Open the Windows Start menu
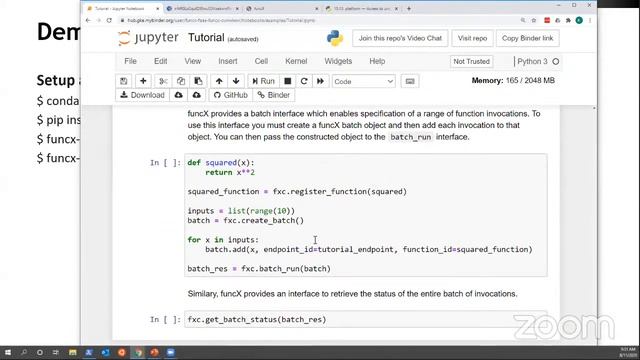 [x=7, y=352]
